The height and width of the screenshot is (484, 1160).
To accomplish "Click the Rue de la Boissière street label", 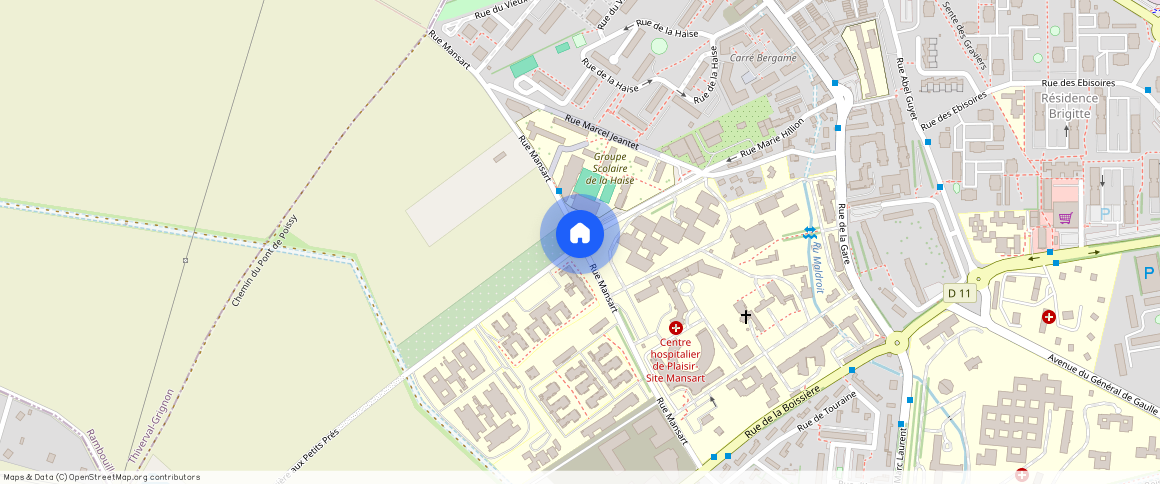I will (782, 412).
